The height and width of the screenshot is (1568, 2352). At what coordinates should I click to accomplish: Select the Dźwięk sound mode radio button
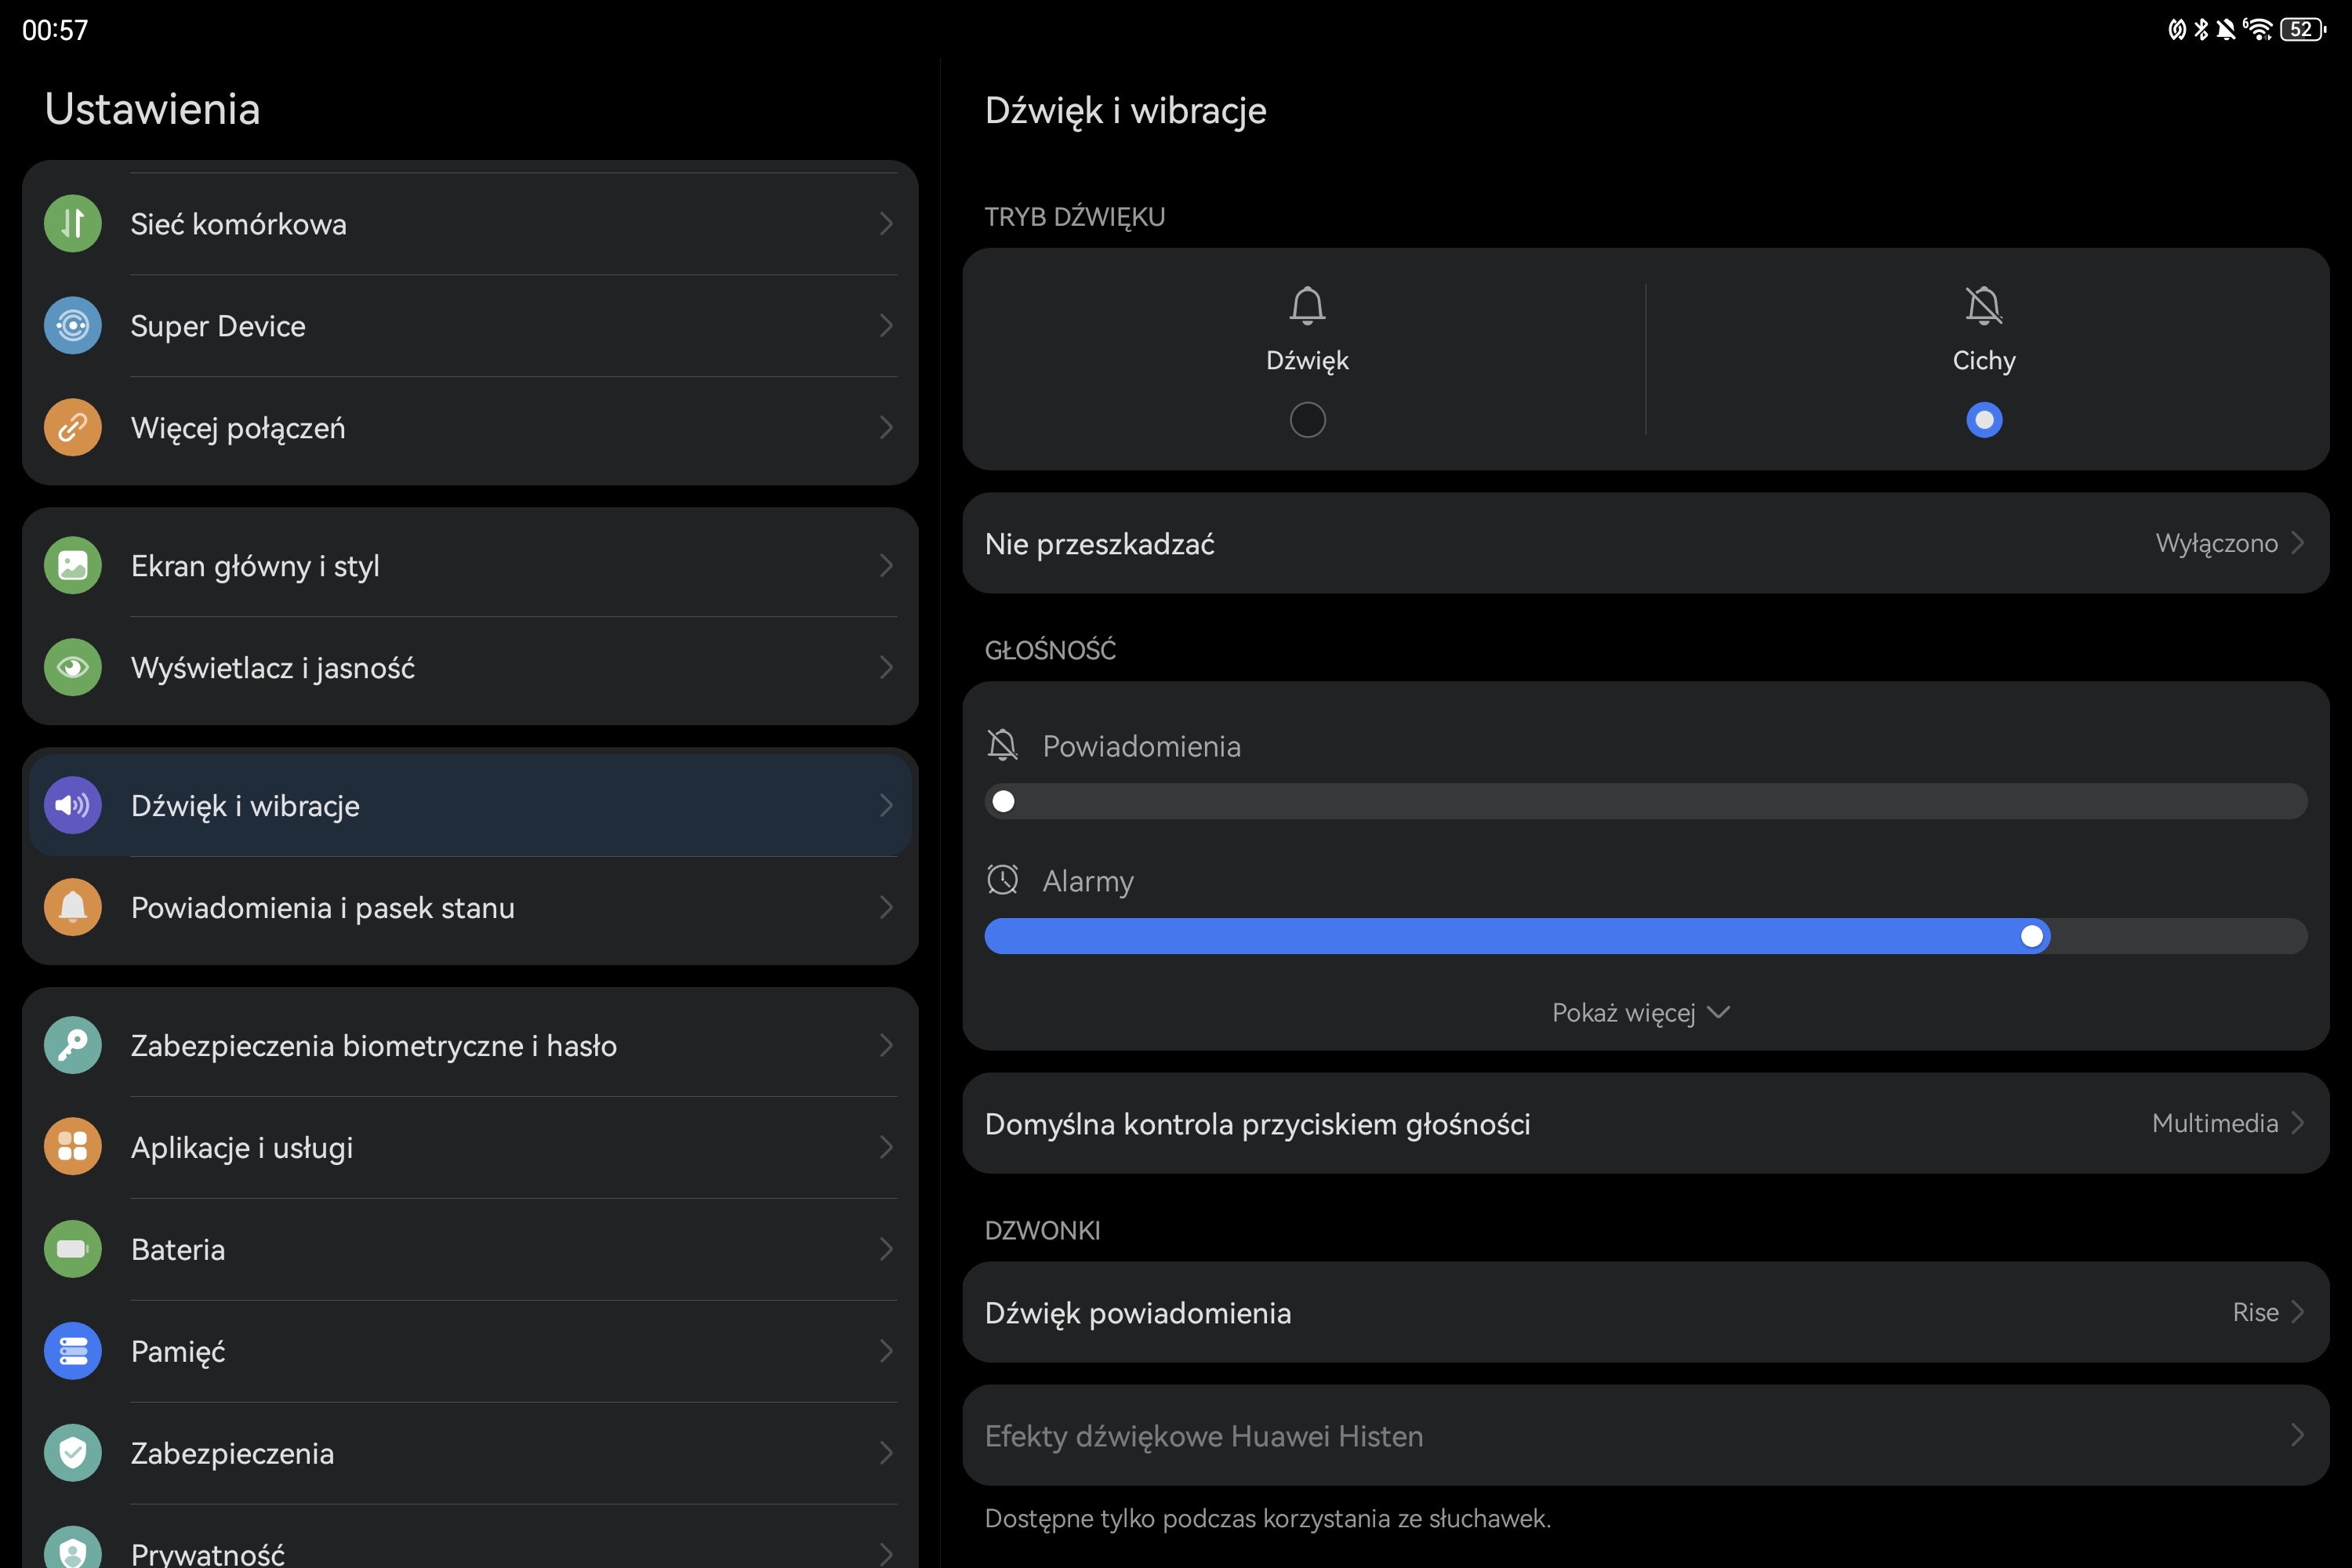pyautogui.click(x=1307, y=420)
